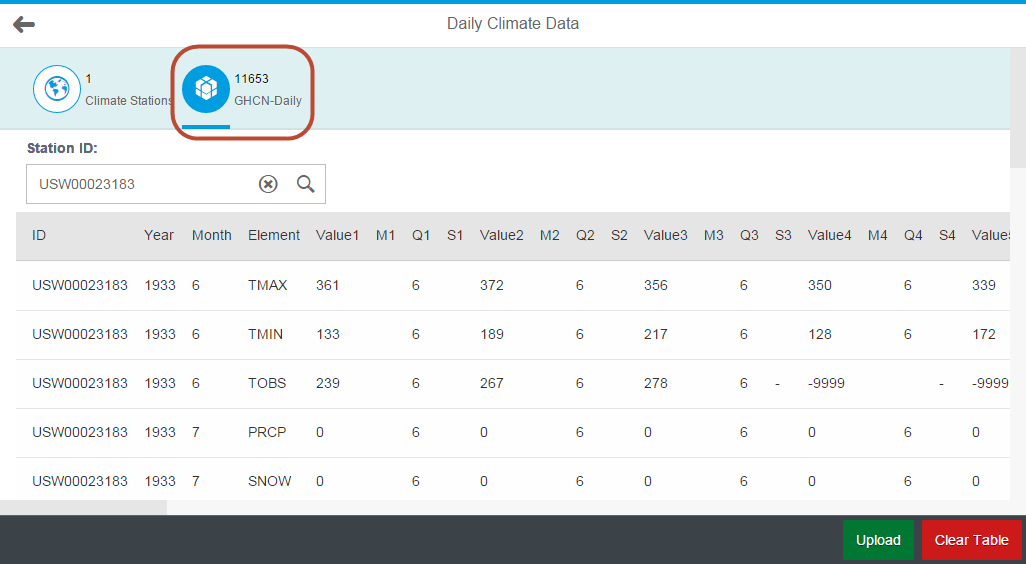Switch to the GHCN-Daily tab label
Screen dimensions: 1026x564
[268, 101]
